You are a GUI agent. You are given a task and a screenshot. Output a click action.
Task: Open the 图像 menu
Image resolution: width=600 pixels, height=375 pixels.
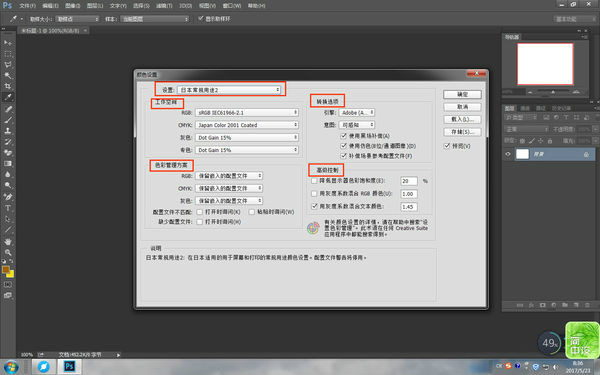tap(73, 6)
